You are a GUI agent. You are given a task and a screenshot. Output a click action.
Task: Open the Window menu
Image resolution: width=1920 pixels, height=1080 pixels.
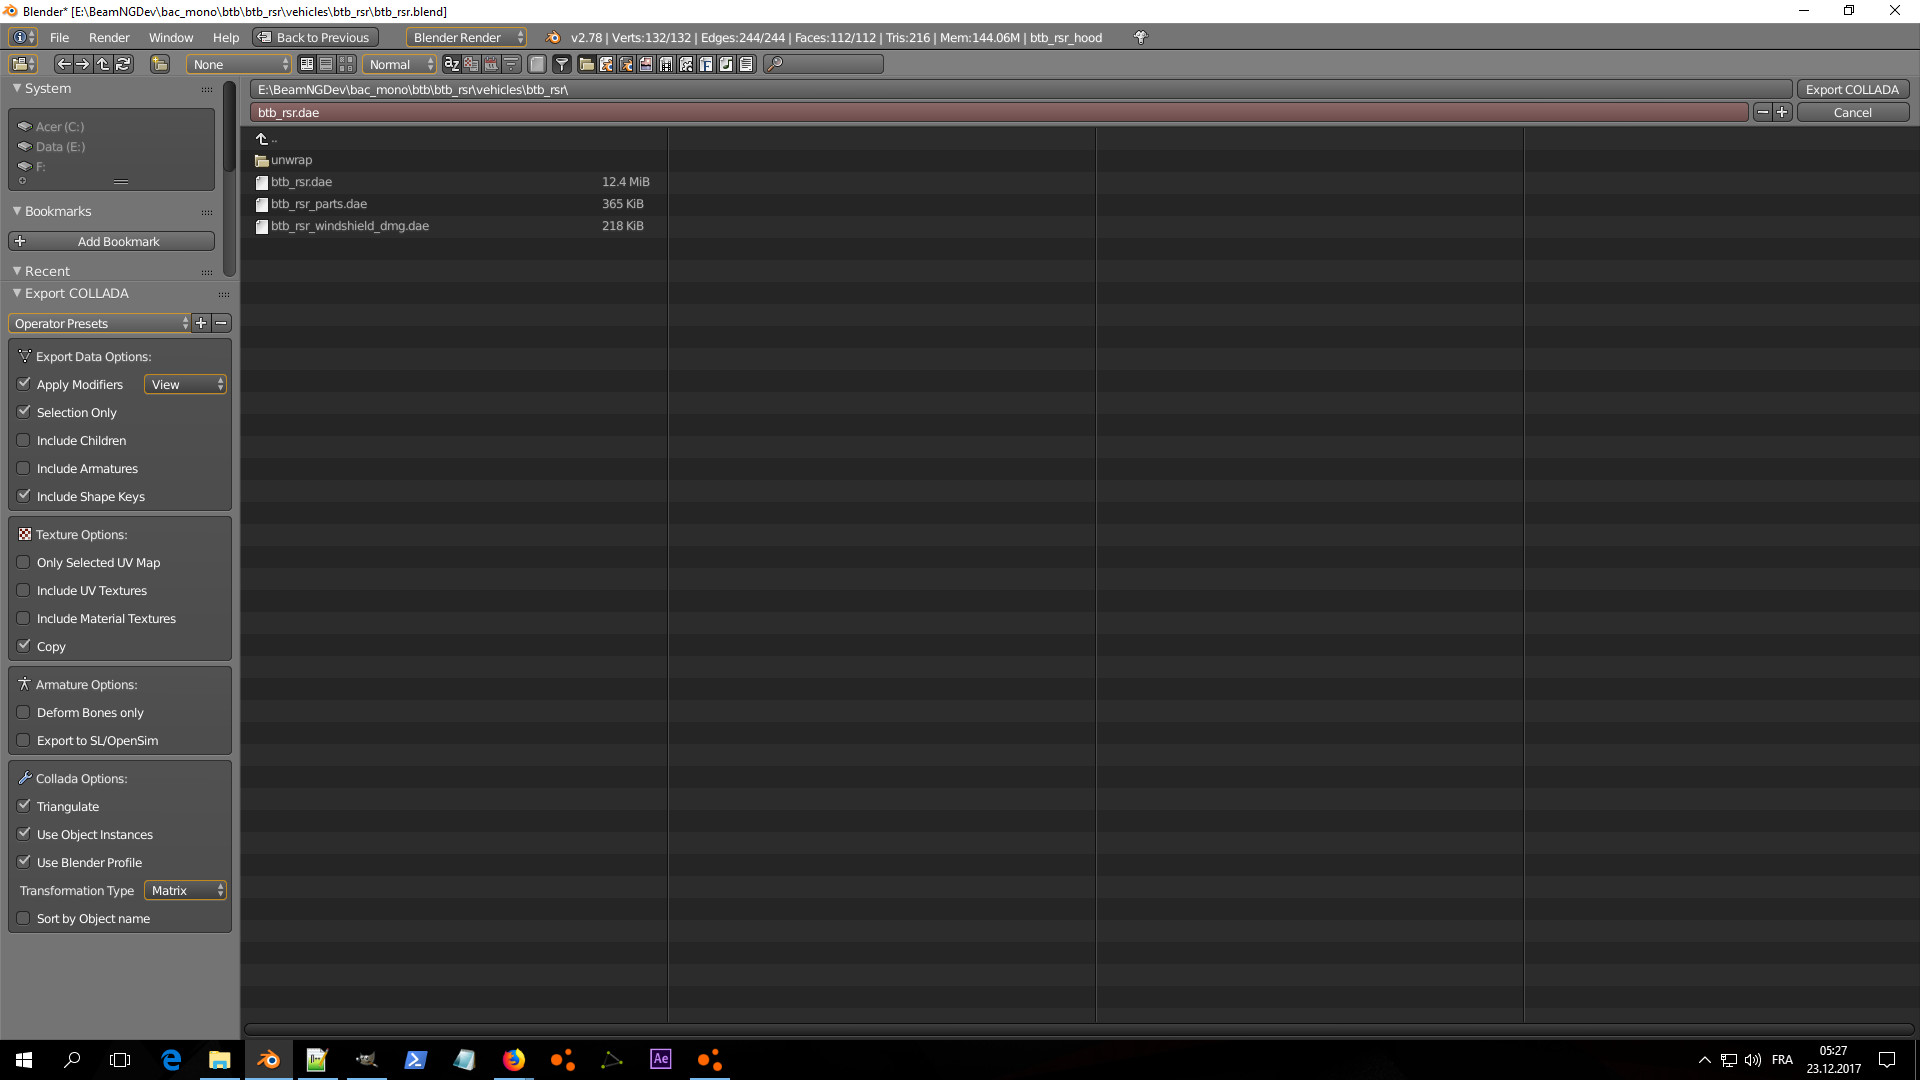171,37
